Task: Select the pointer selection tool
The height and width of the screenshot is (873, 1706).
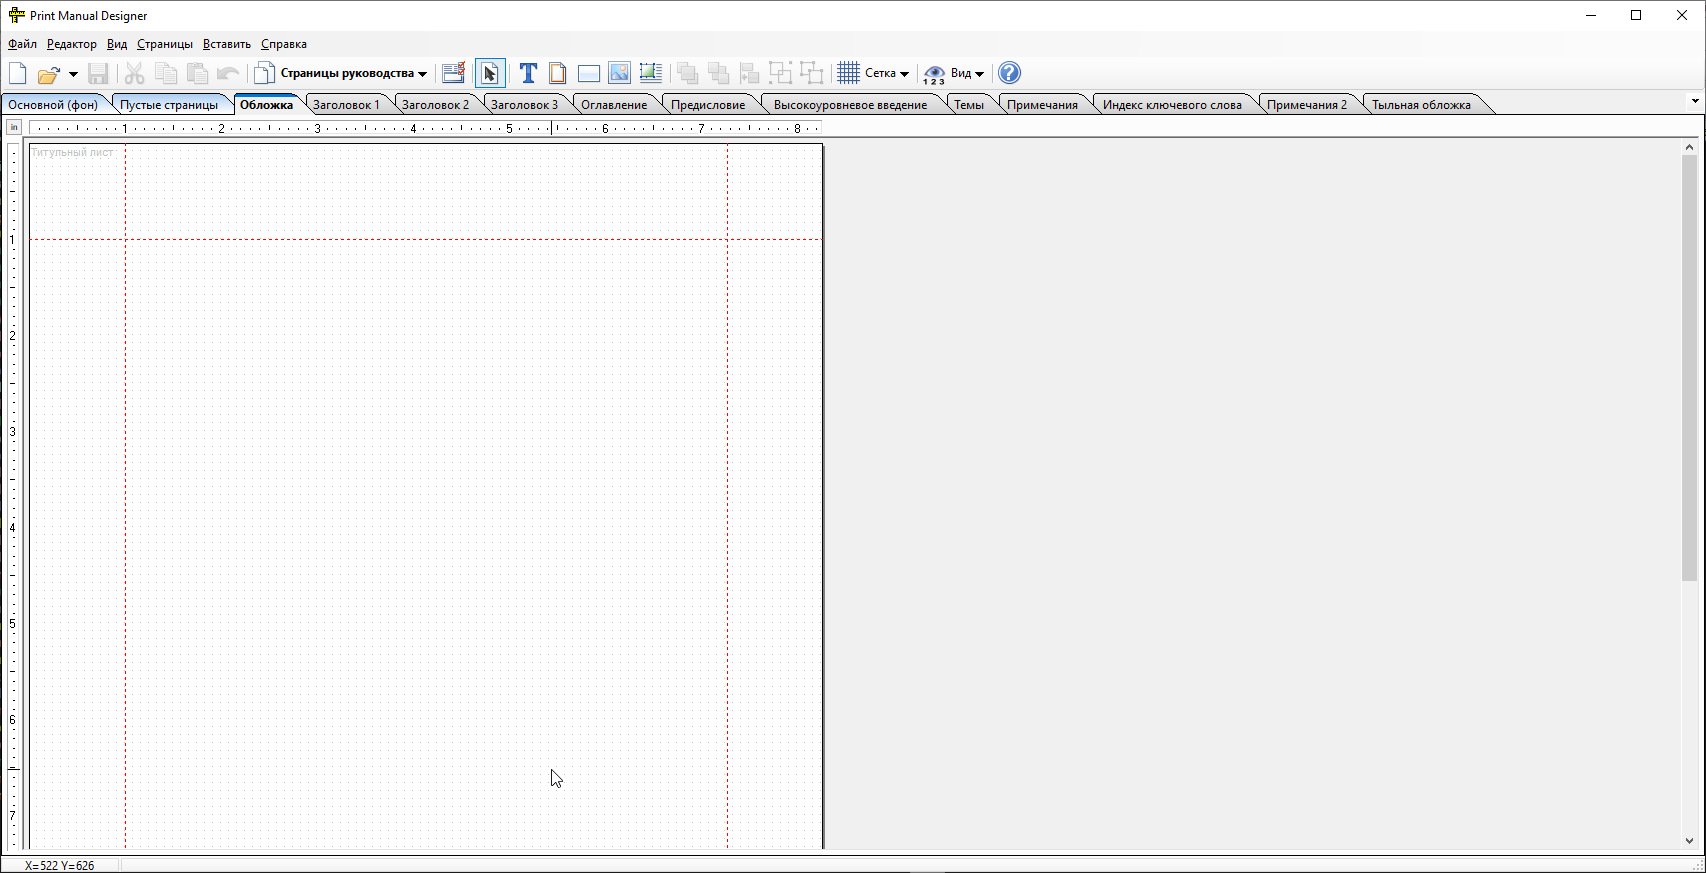Action: [490, 73]
